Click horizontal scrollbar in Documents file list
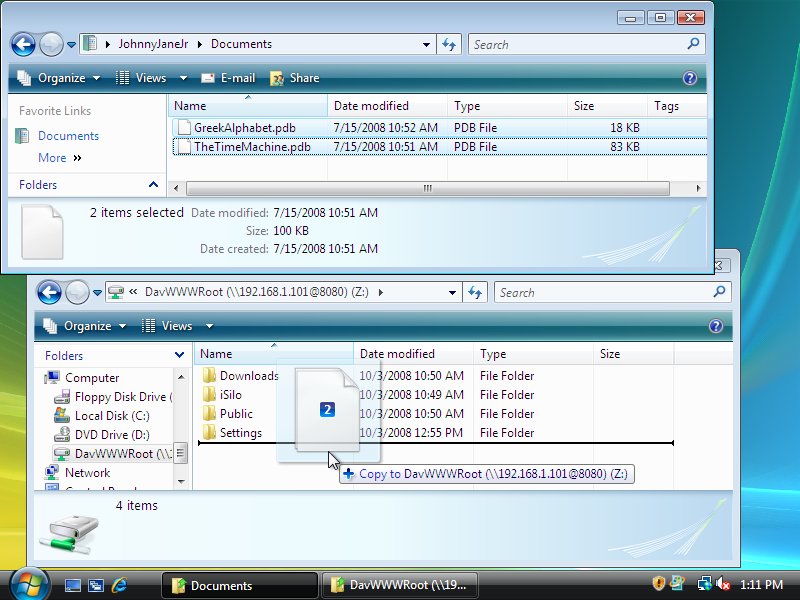The image size is (800, 600). pyautogui.click(x=427, y=188)
